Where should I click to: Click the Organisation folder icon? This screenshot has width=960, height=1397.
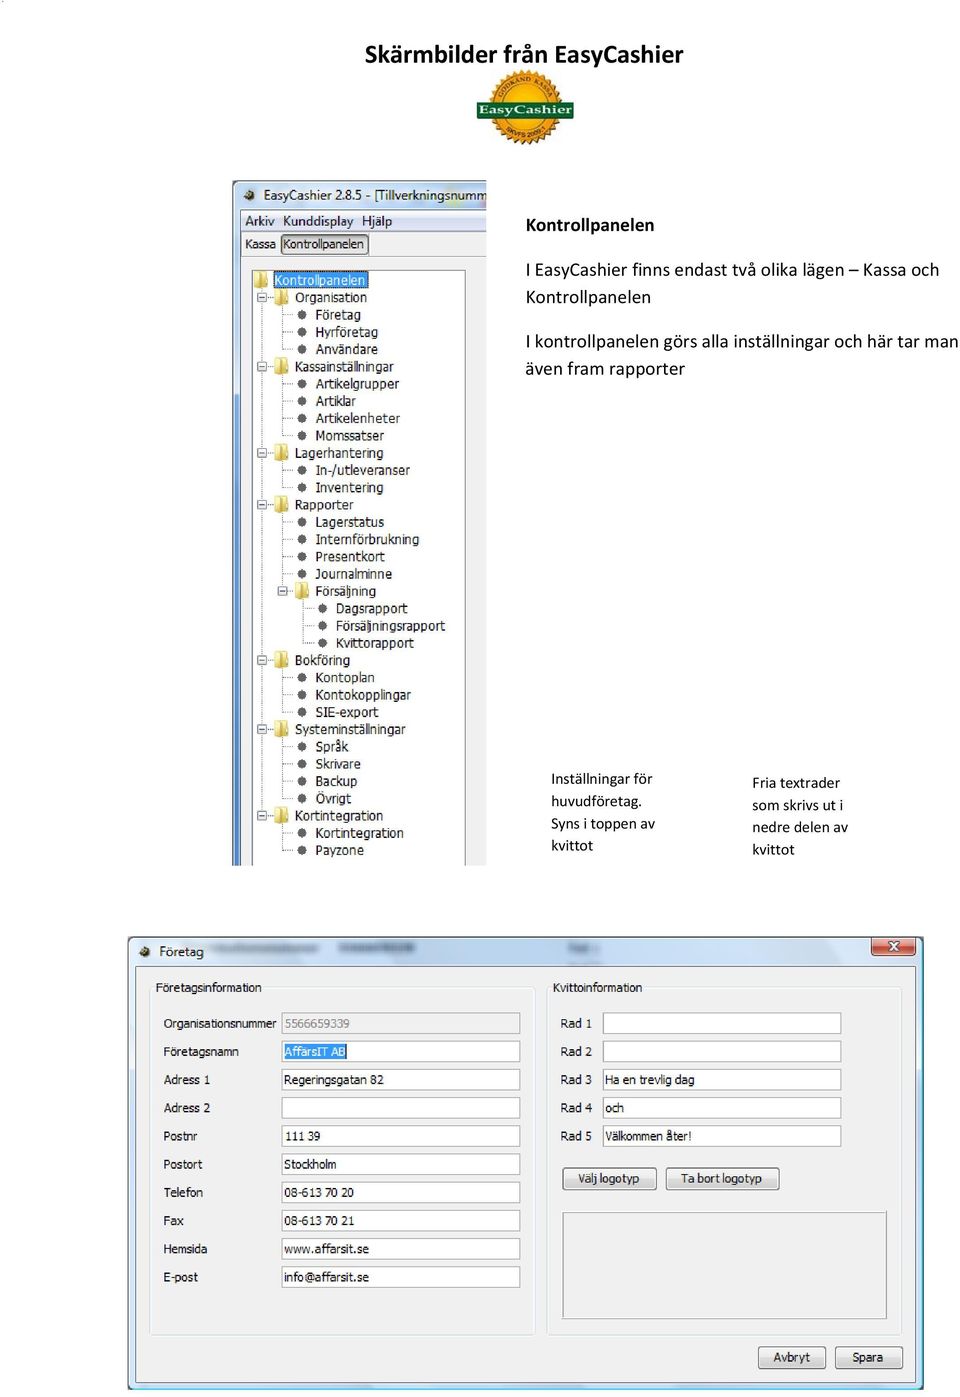pos(283,297)
